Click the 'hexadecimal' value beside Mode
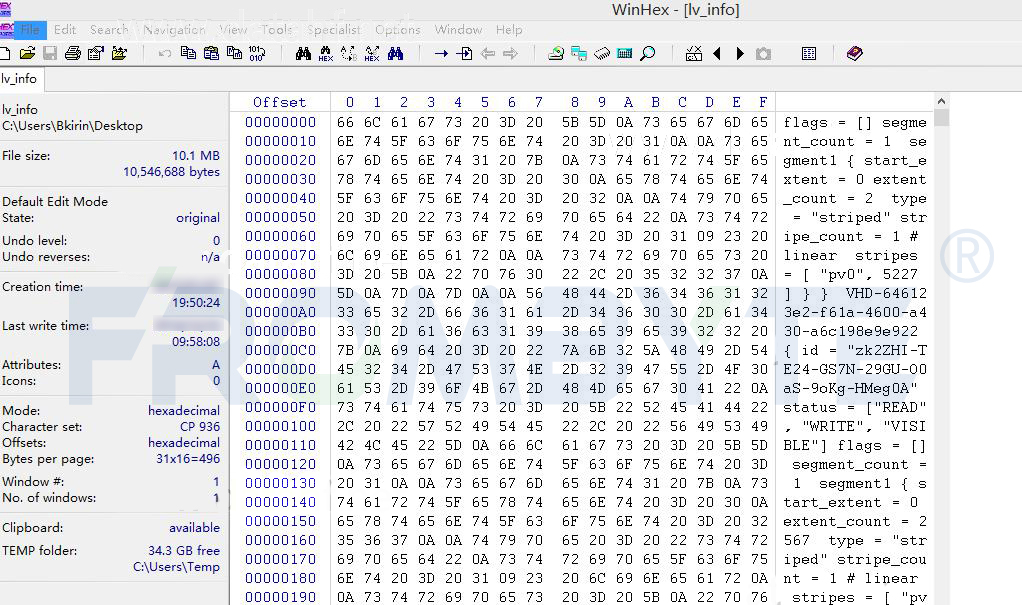This screenshot has height=605, width=1022. (184, 411)
